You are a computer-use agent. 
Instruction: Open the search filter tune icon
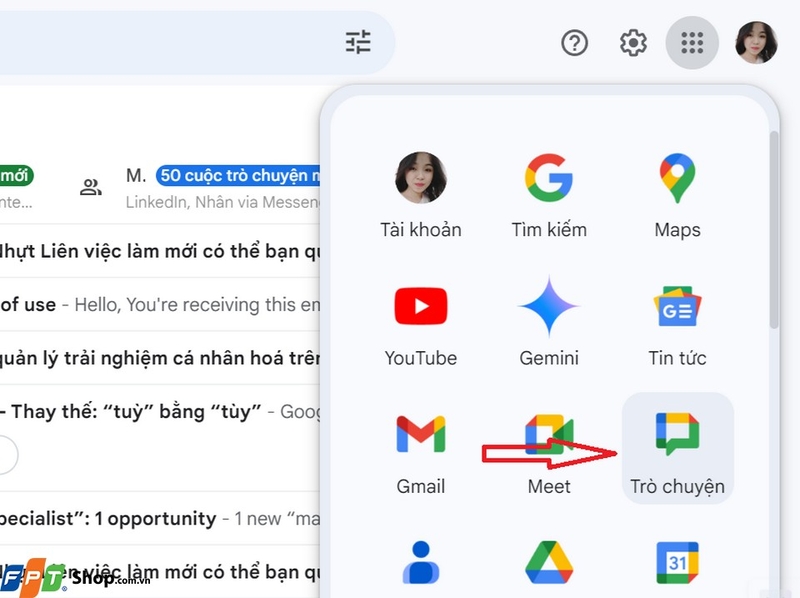click(x=359, y=42)
